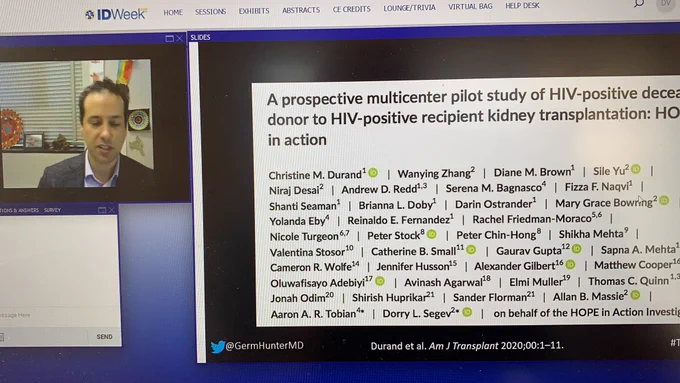Click the IDWeek logo
Image resolution: width=680 pixels, height=383 pixels.
point(116,14)
